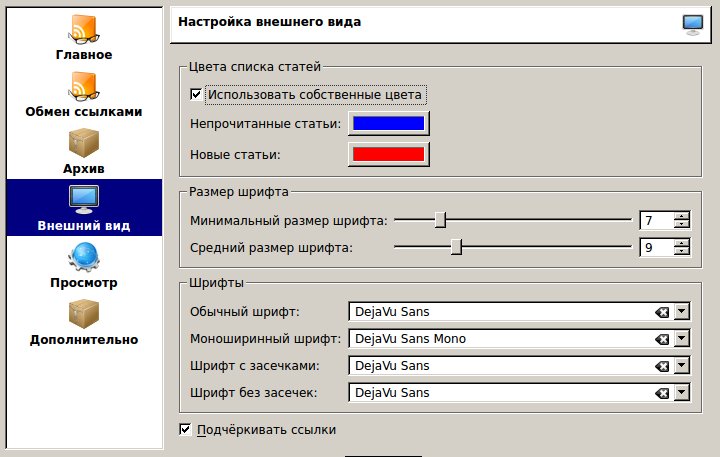The height and width of the screenshot is (457, 720).
Task: Select the Внешний вид section
Action: point(84,208)
